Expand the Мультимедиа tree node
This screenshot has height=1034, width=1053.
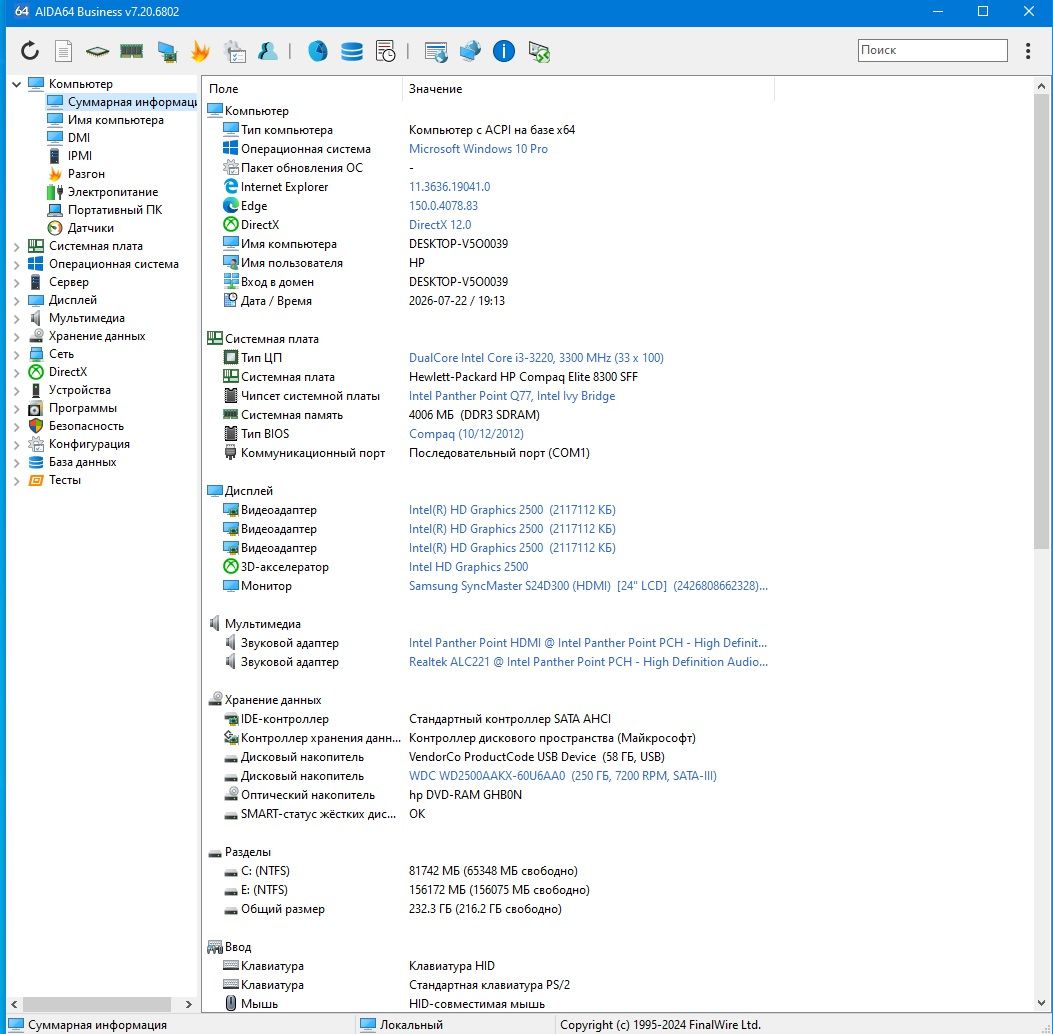coord(17,318)
